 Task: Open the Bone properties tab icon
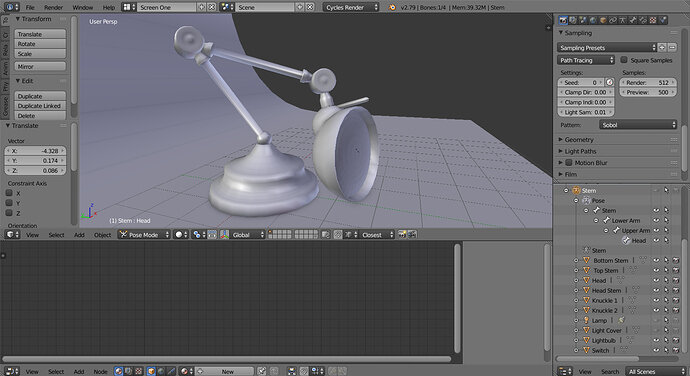coord(633,20)
